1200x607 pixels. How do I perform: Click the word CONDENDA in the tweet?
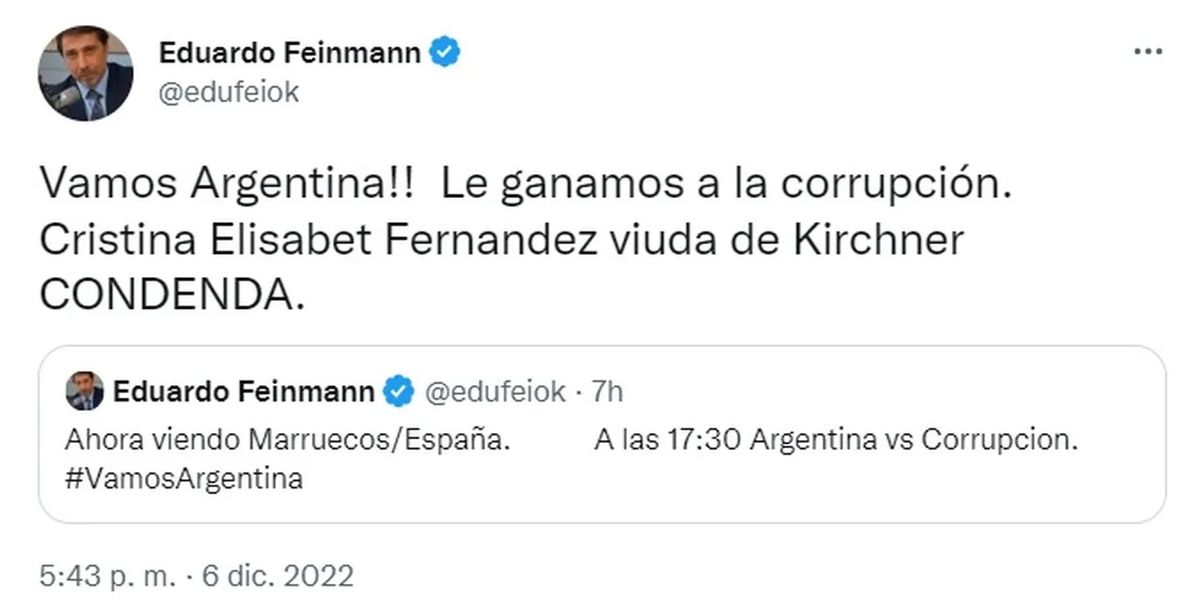(x=169, y=292)
